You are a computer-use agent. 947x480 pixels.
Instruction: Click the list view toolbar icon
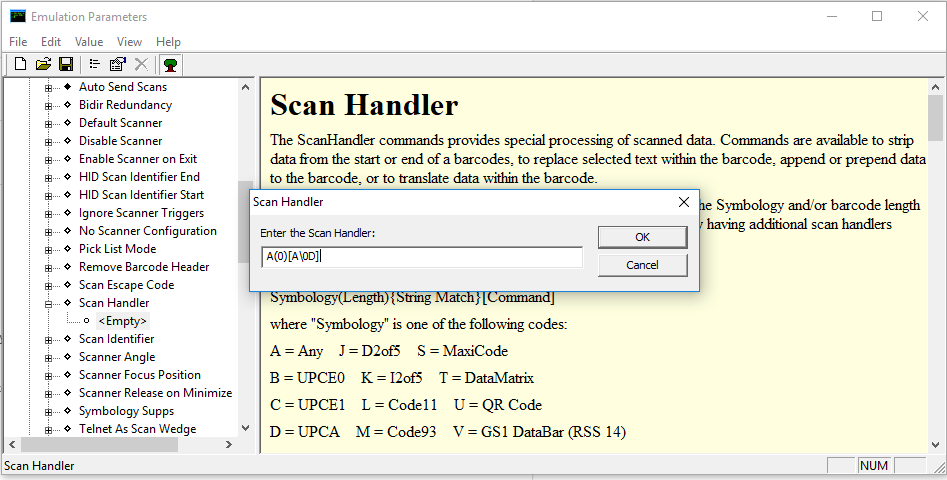(x=95, y=64)
